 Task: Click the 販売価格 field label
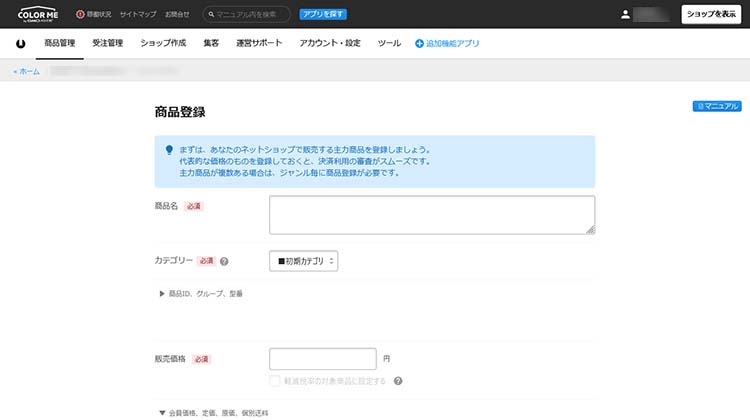coord(170,359)
